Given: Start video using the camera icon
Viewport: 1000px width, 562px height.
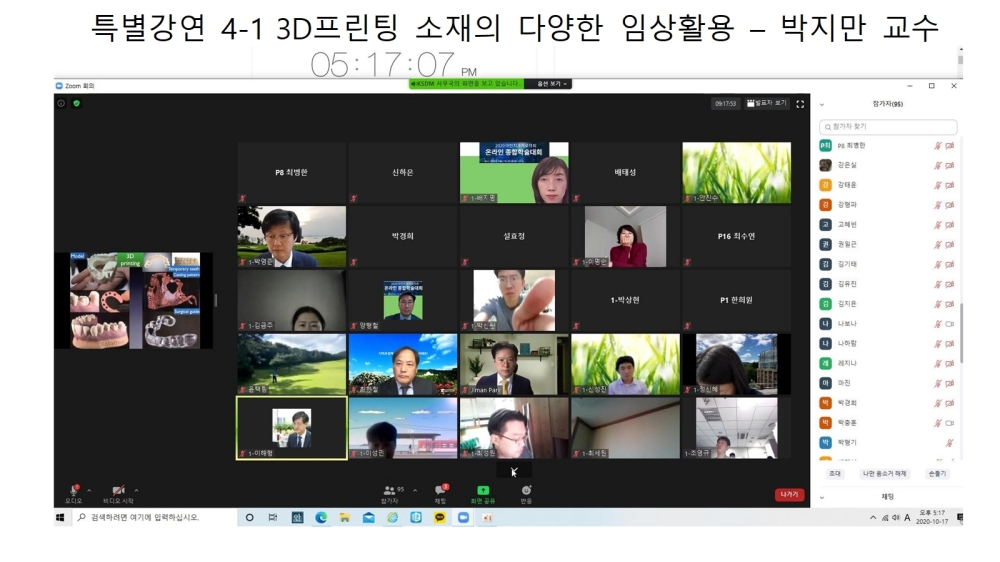Looking at the screenshot, I should pos(118,490).
